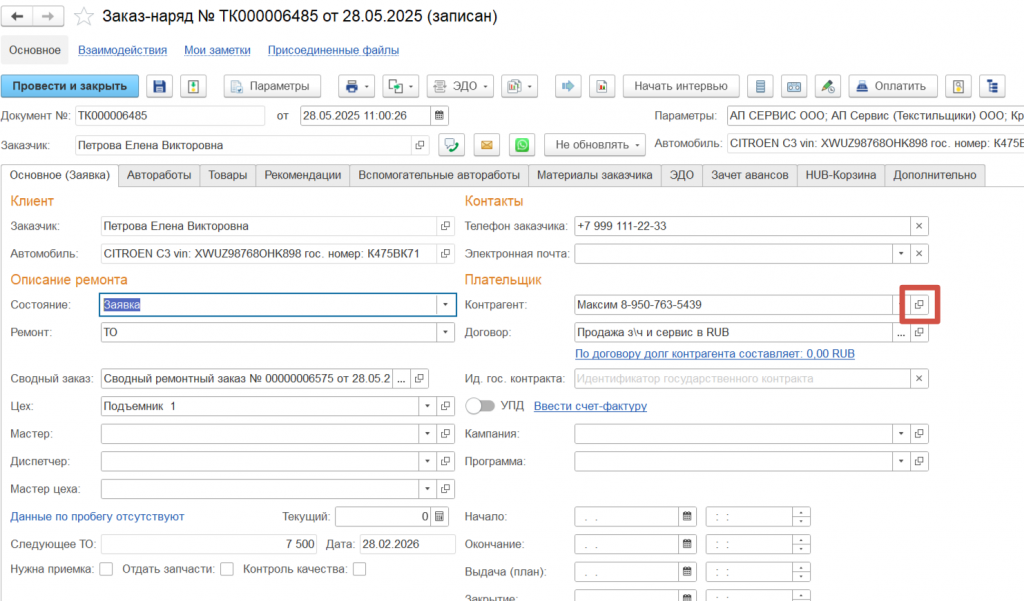
Task: Click the open icon next to Контрагент
Action: tap(920, 304)
